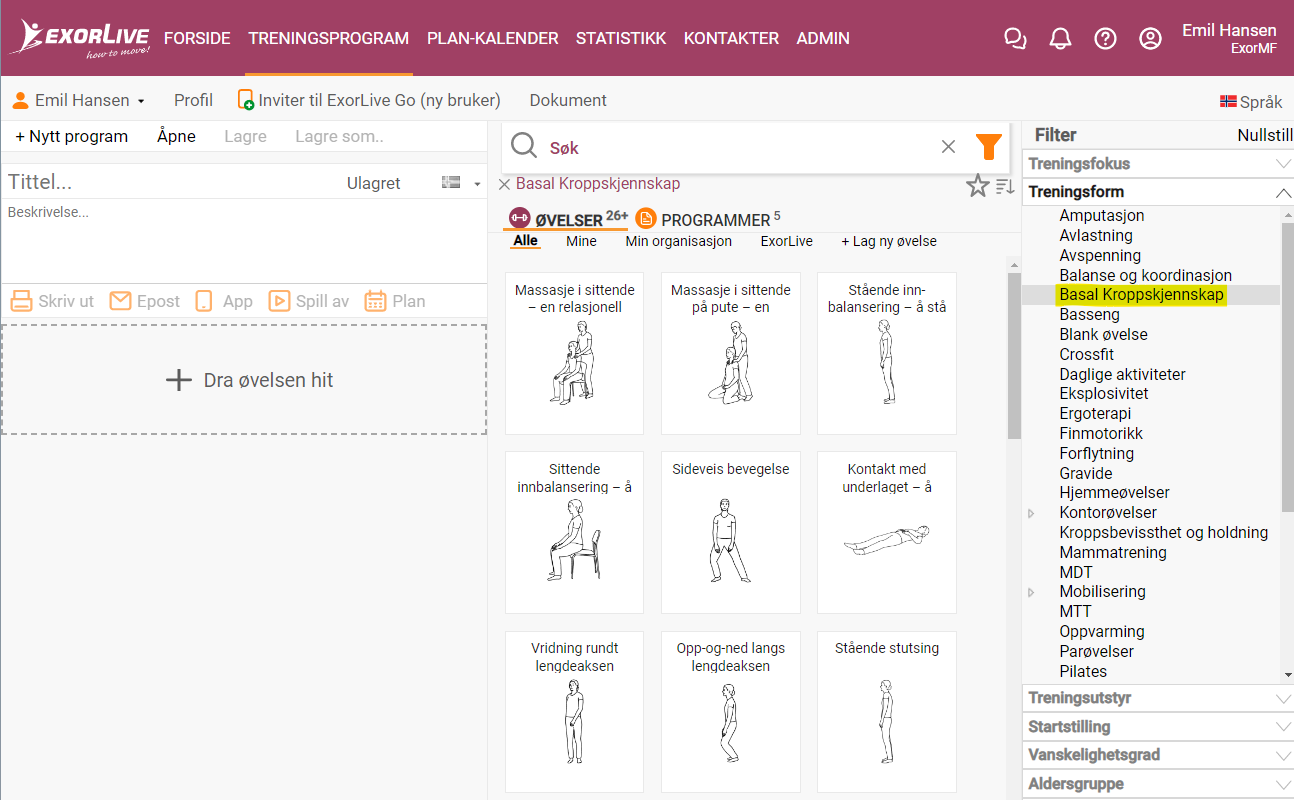Open the user account icon
Viewport: 1294px width, 800px height.
point(1151,39)
